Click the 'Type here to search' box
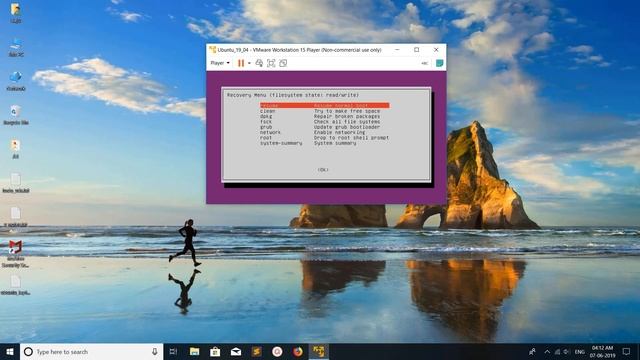 91,351
